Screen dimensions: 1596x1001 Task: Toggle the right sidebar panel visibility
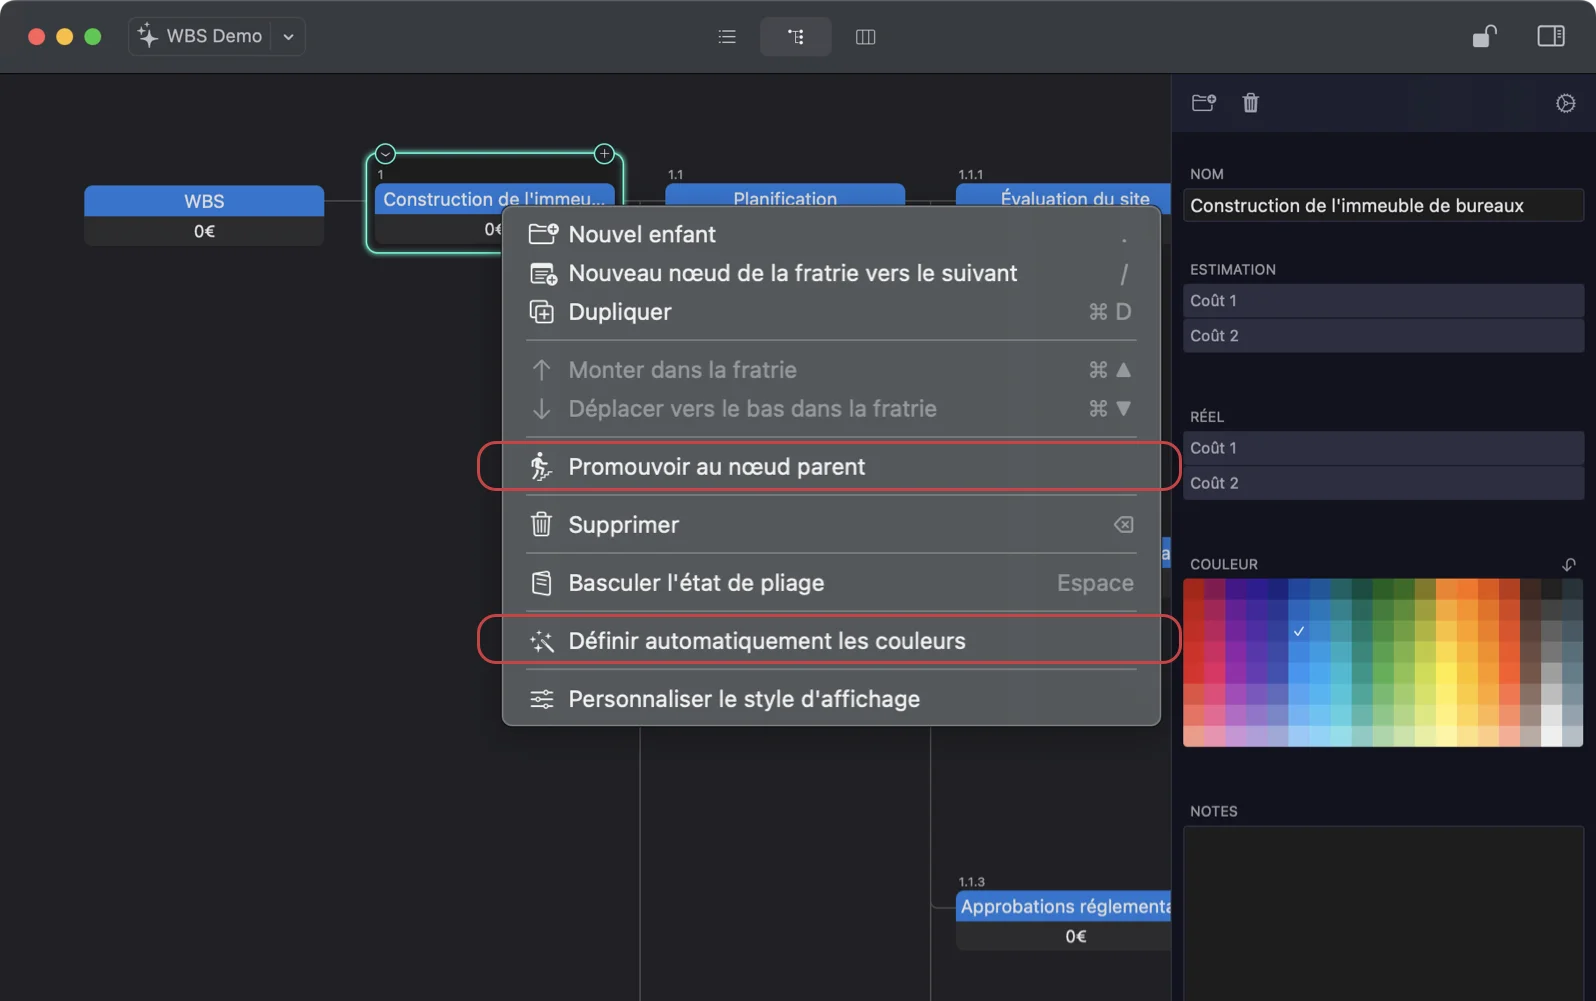(1550, 37)
